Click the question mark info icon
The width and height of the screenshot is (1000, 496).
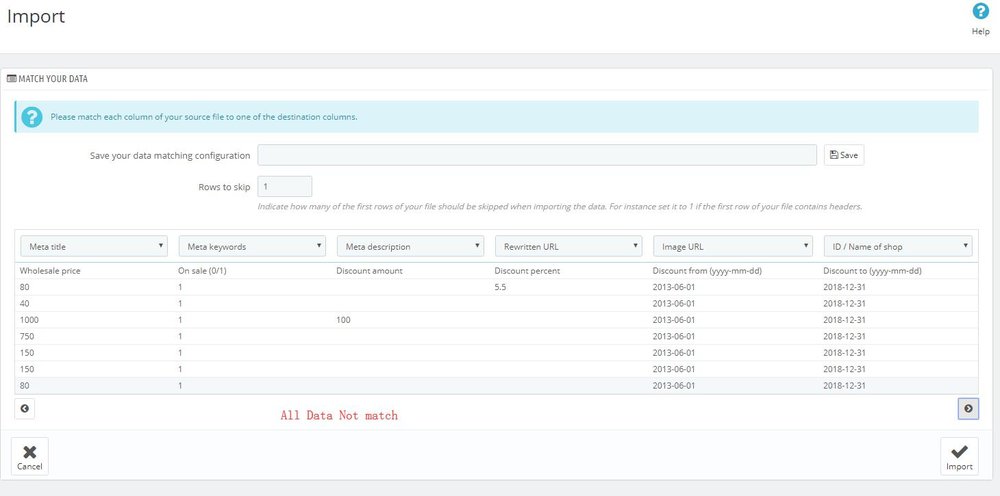point(32,117)
